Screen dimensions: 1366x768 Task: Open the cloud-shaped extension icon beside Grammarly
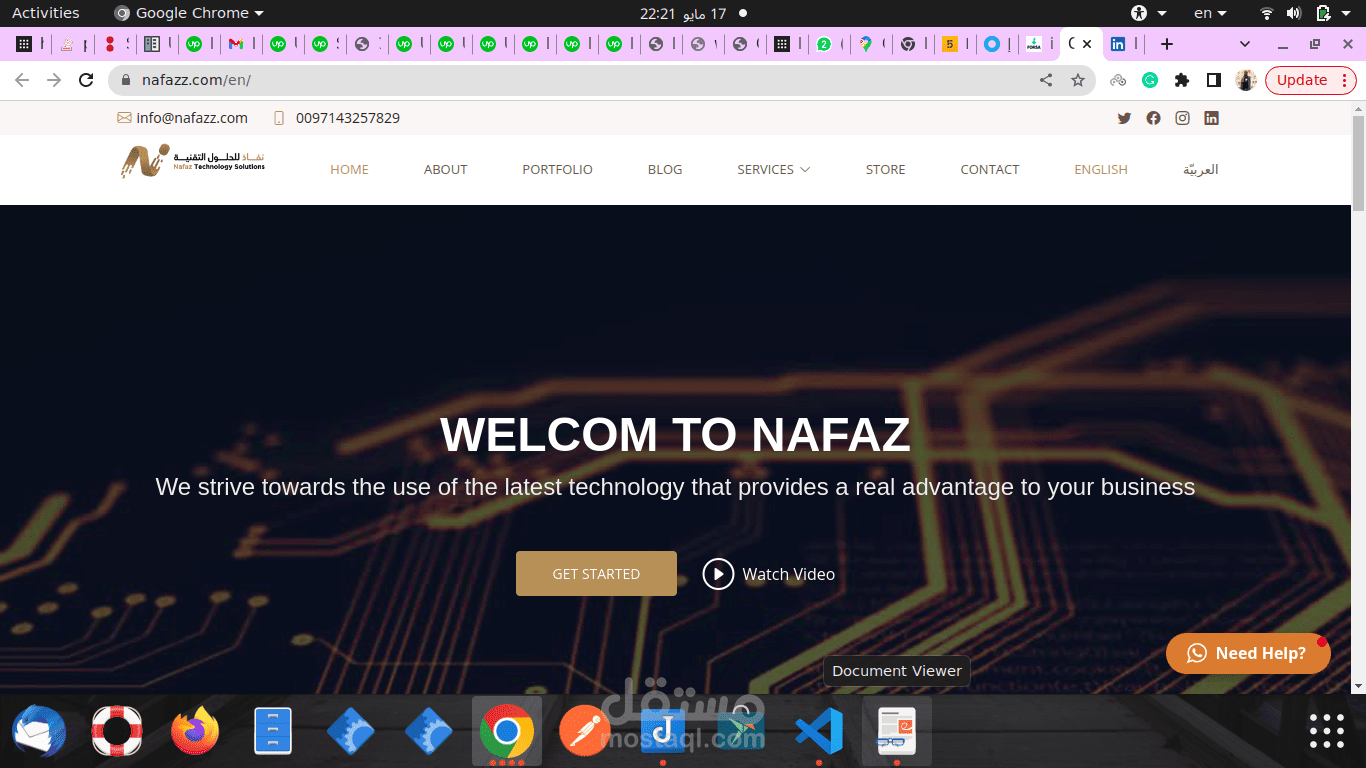point(1118,80)
